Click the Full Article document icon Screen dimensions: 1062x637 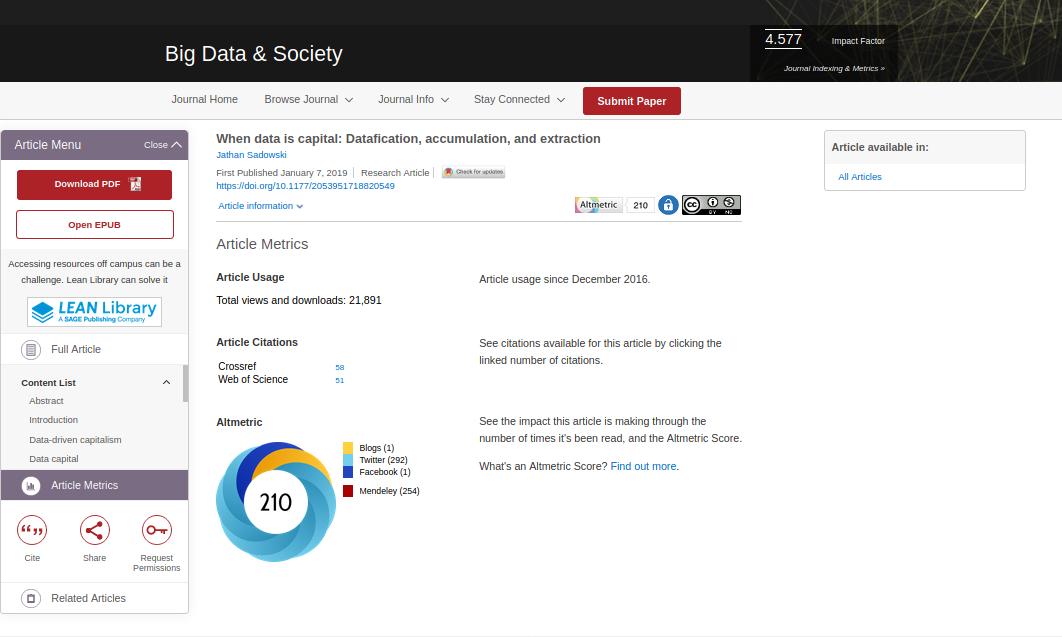31,350
